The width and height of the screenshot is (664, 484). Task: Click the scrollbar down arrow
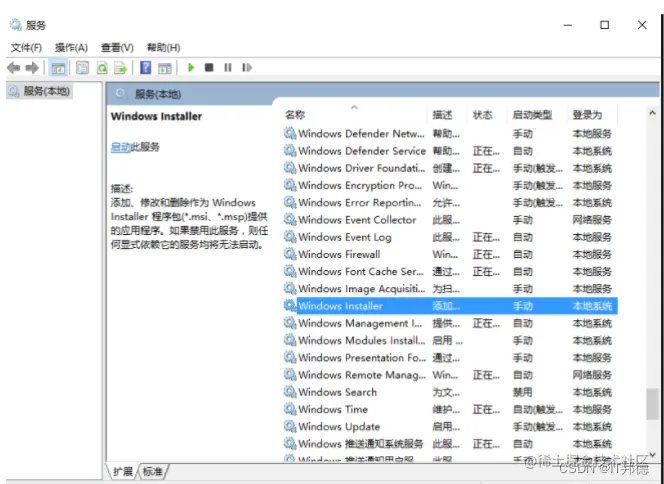(x=652, y=455)
